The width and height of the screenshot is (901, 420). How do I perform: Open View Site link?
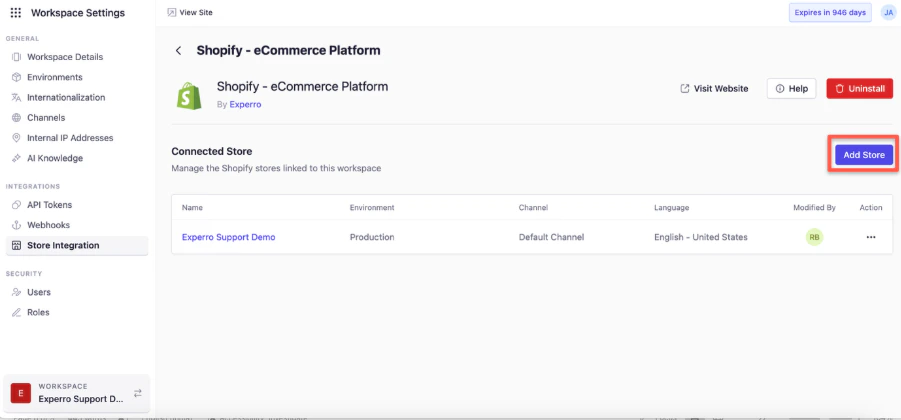pos(190,12)
